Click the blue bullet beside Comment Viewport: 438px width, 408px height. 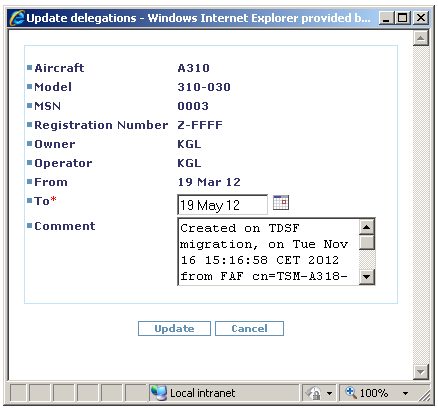coord(30,226)
